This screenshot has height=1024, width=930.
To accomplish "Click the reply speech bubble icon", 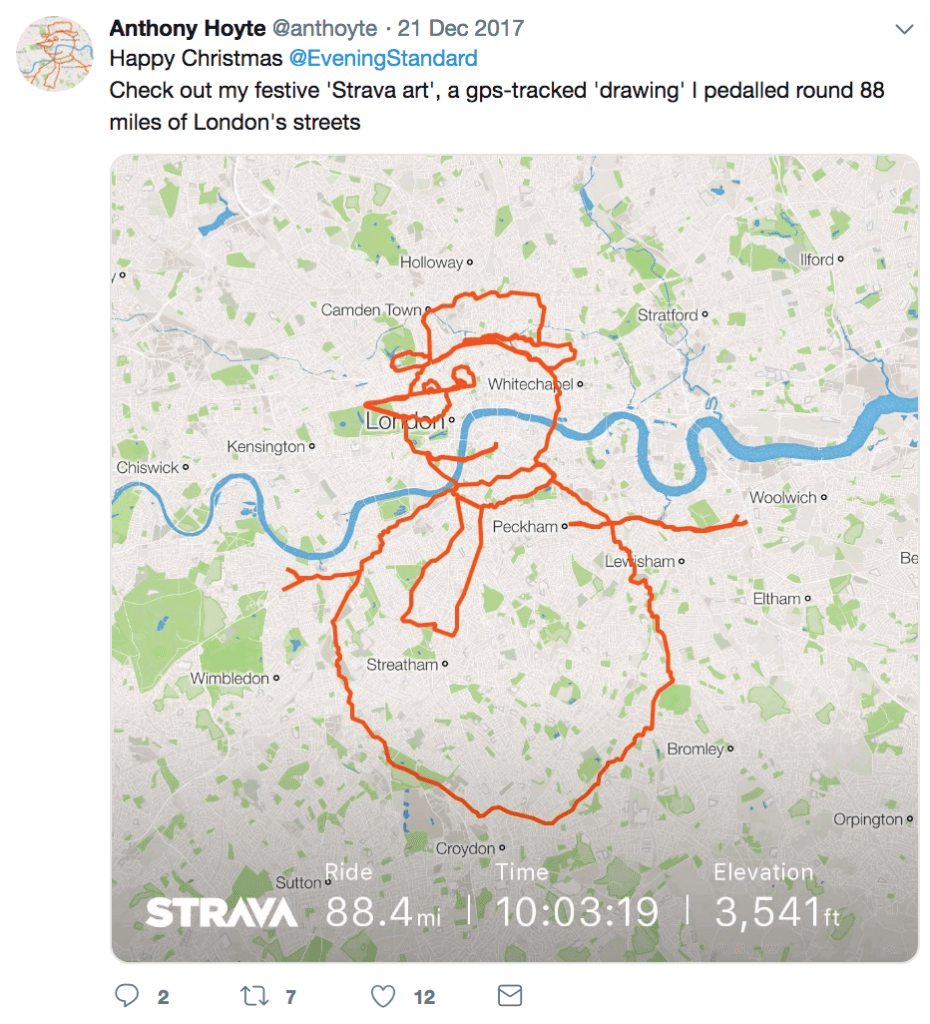I will tap(127, 995).
